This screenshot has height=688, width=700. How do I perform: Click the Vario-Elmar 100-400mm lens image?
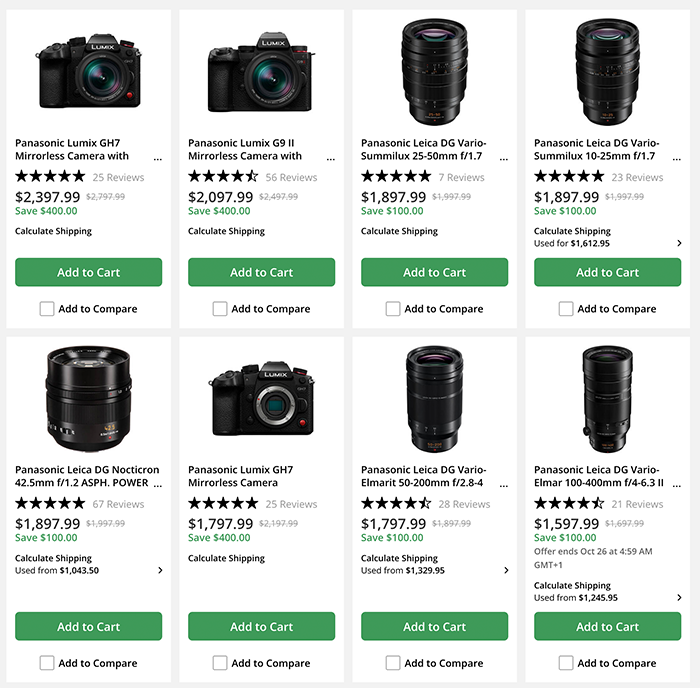606,400
